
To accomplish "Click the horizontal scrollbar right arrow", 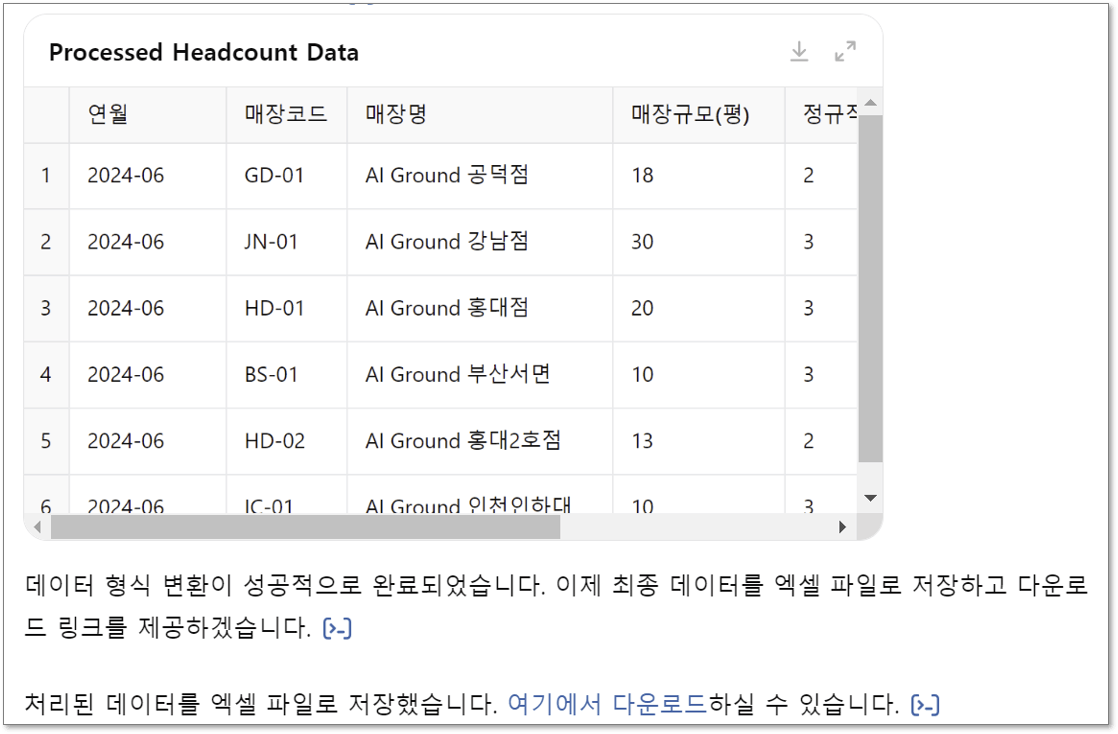I will tap(842, 527).
